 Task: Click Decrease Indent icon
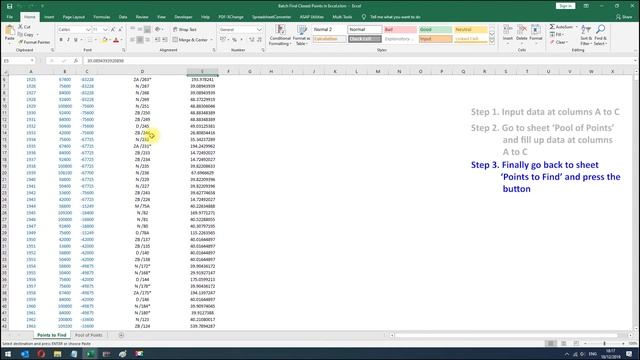point(158,40)
